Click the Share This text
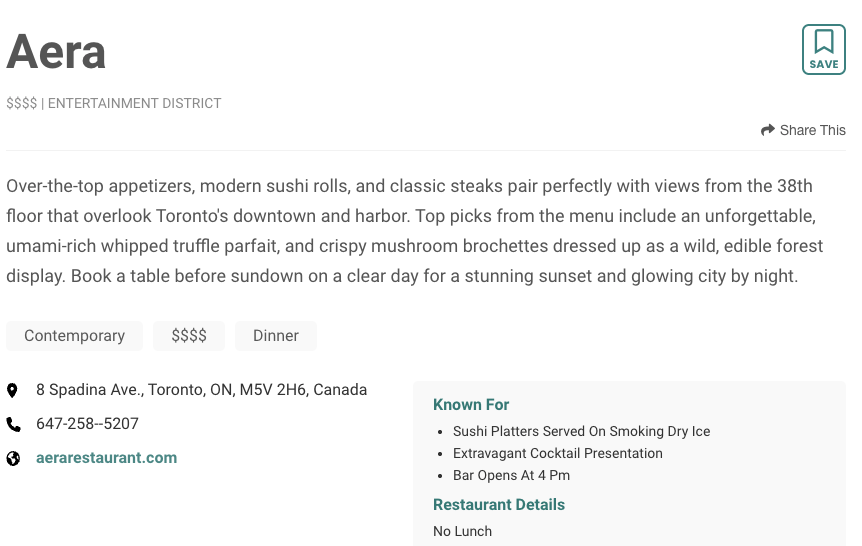This screenshot has height=546, width=862. point(812,130)
